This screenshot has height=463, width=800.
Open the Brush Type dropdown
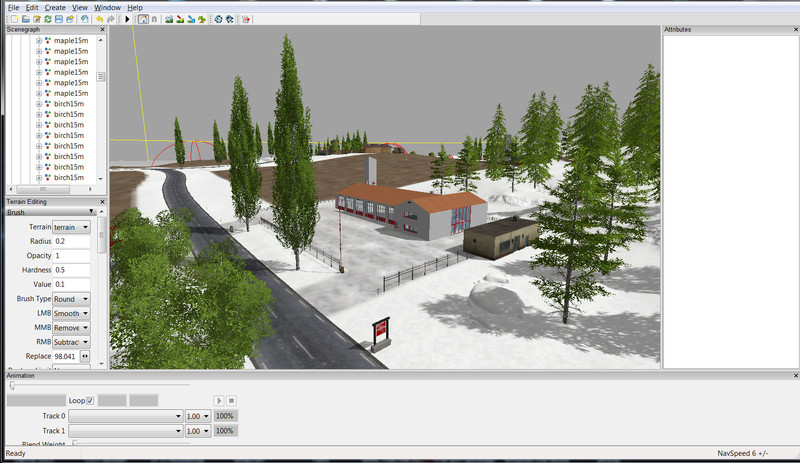71,299
